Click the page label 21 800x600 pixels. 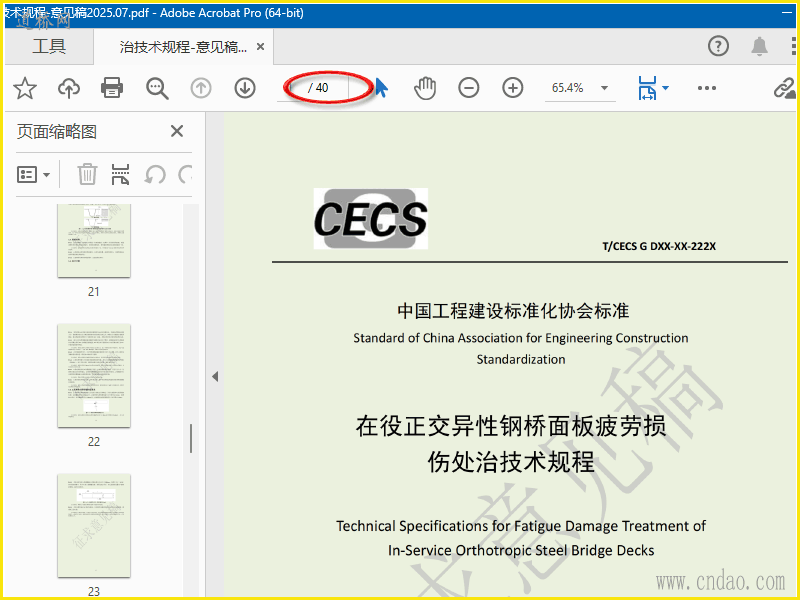(93, 292)
